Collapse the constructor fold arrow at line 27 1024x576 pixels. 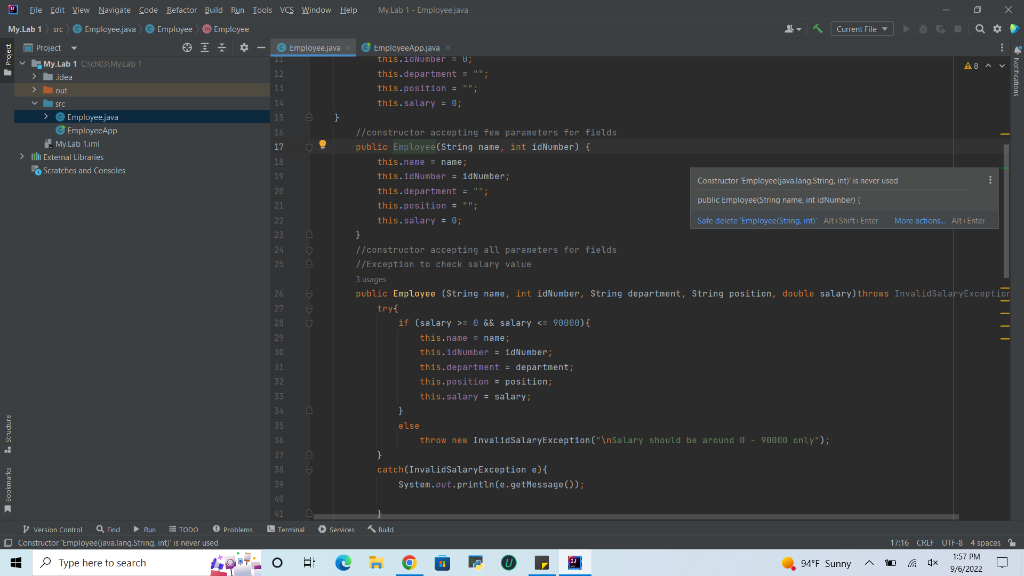(x=308, y=307)
